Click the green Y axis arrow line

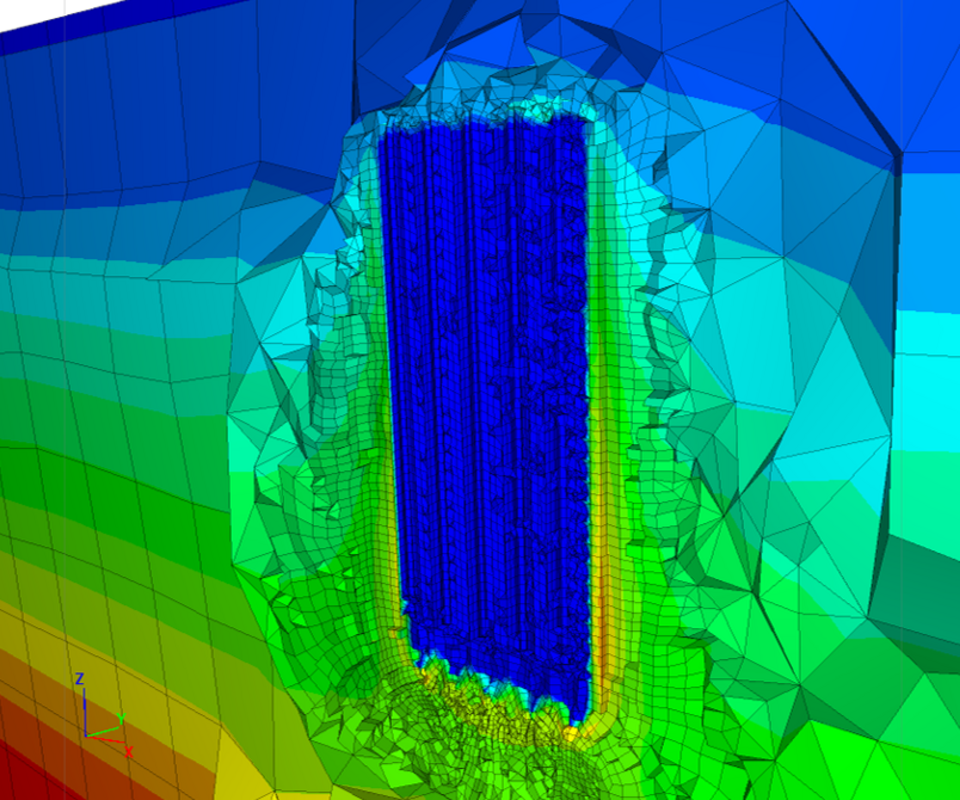(102, 730)
